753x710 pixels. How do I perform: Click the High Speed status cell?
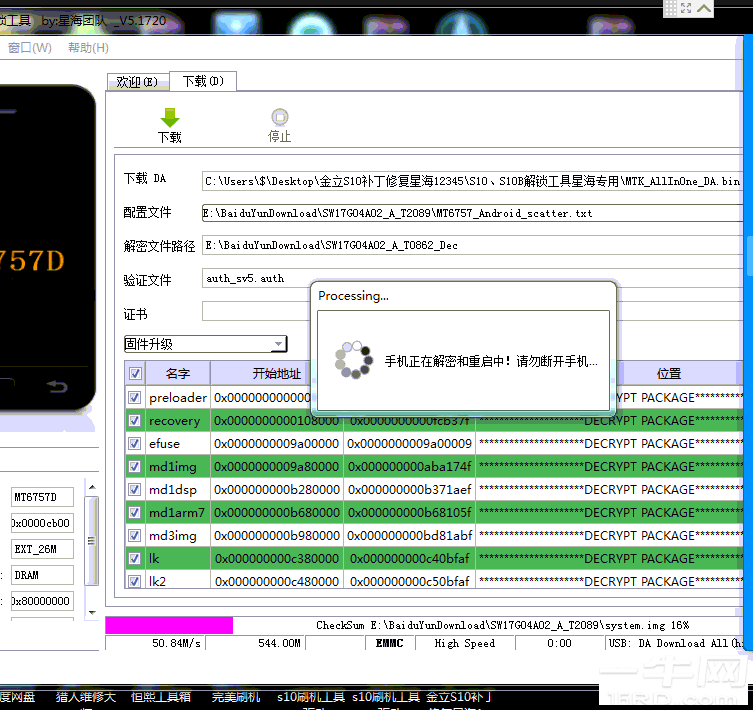pos(465,643)
